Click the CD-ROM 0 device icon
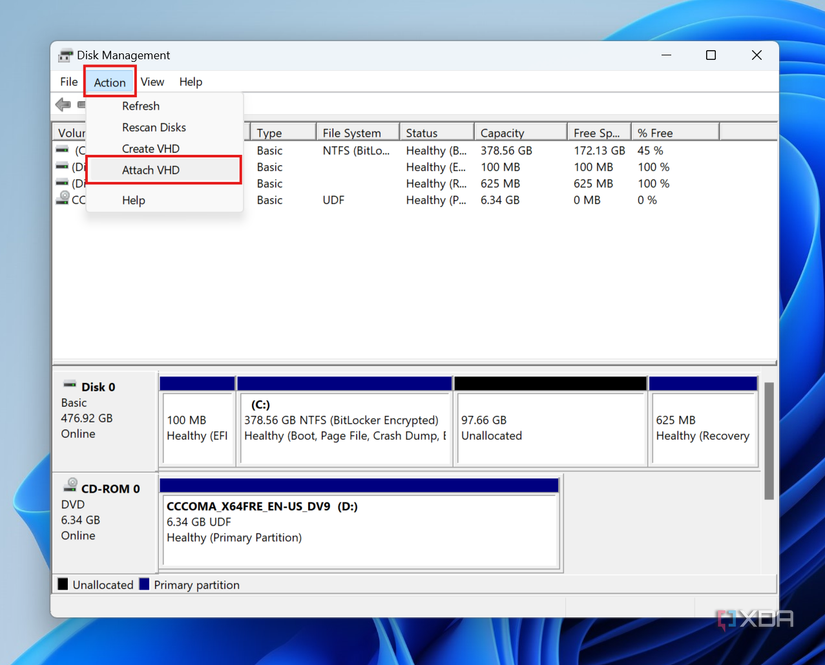This screenshot has height=665, width=825. (x=70, y=487)
